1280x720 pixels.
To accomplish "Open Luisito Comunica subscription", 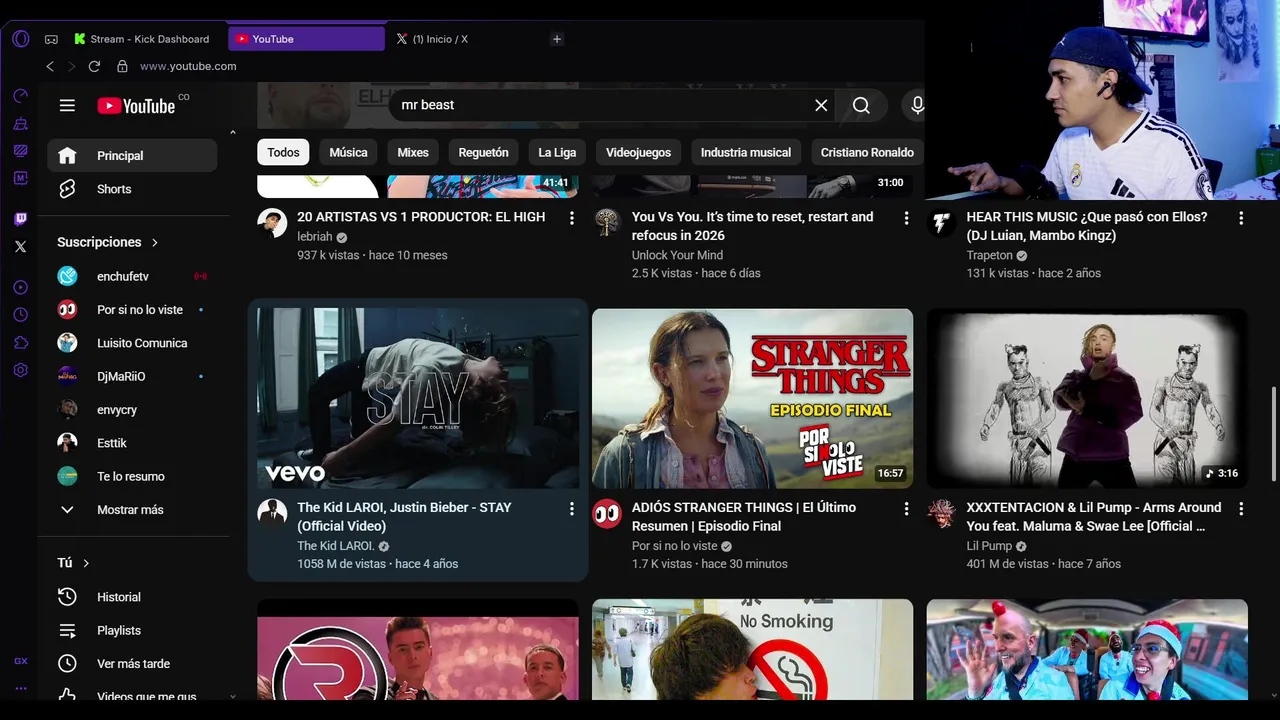I will pyautogui.click(x=132, y=343).
